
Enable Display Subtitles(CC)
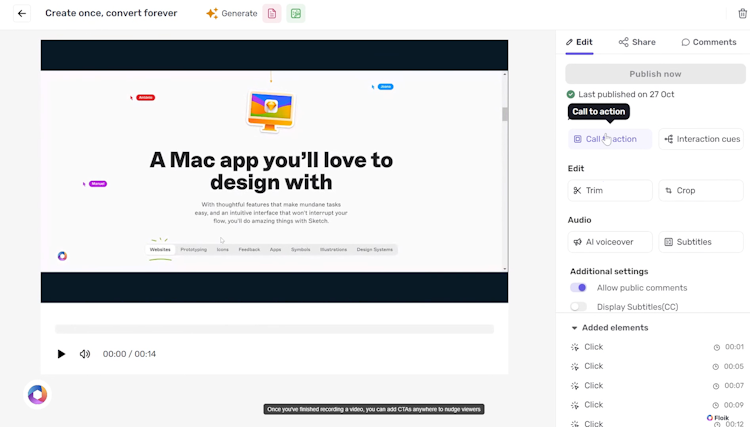[578, 307]
